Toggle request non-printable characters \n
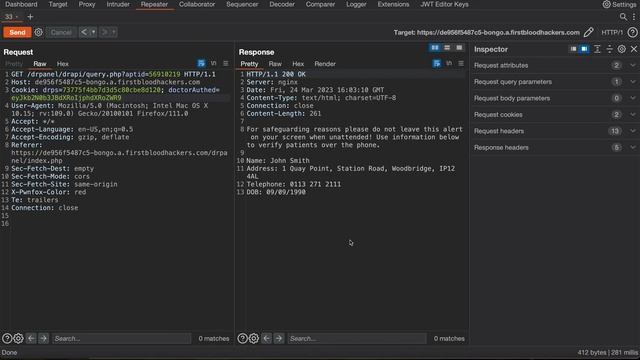The width and height of the screenshot is (640, 360). point(213,64)
